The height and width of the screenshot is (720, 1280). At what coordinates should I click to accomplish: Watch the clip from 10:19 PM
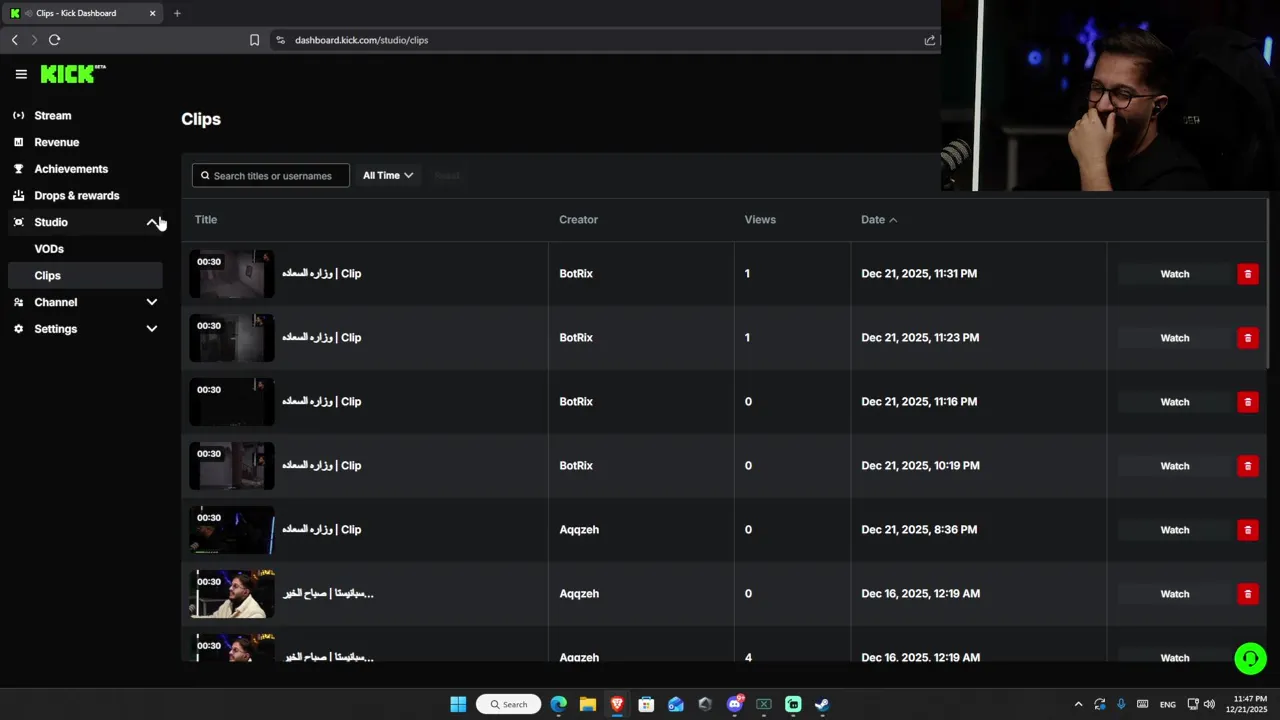[x=1174, y=466]
